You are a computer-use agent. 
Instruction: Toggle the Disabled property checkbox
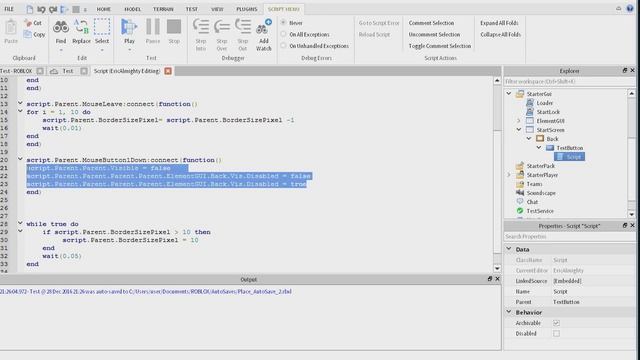[556, 333]
